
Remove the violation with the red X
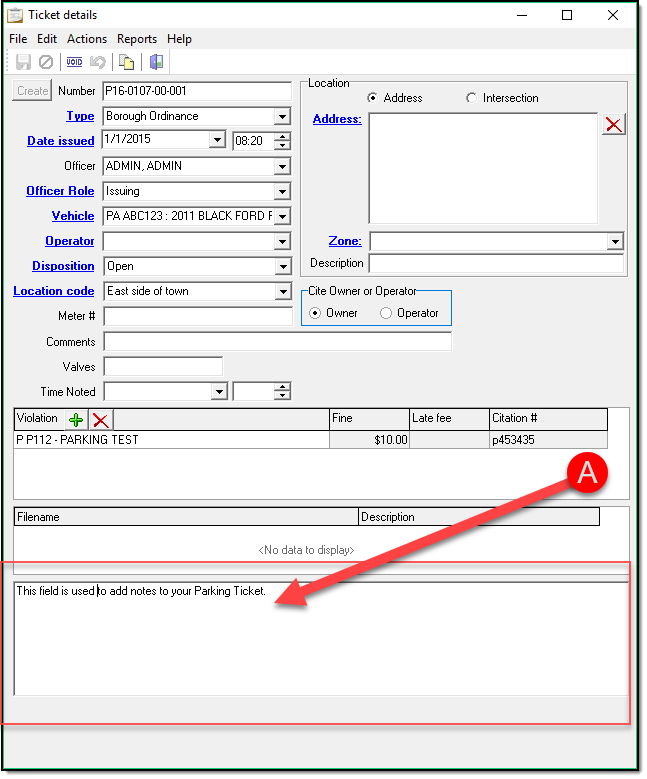click(101, 420)
